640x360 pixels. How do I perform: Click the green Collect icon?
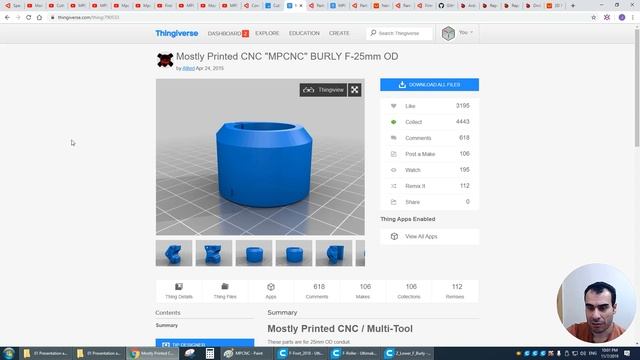[393, 122]
